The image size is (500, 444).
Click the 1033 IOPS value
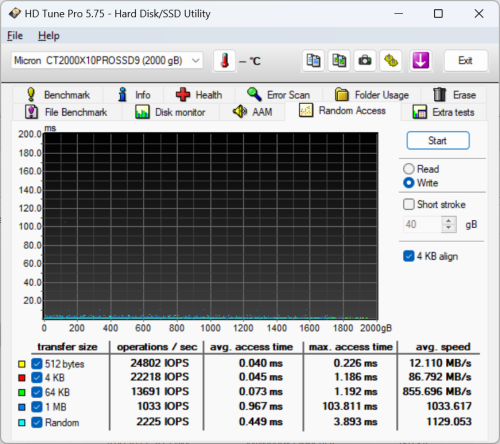(x=163, y=406)
